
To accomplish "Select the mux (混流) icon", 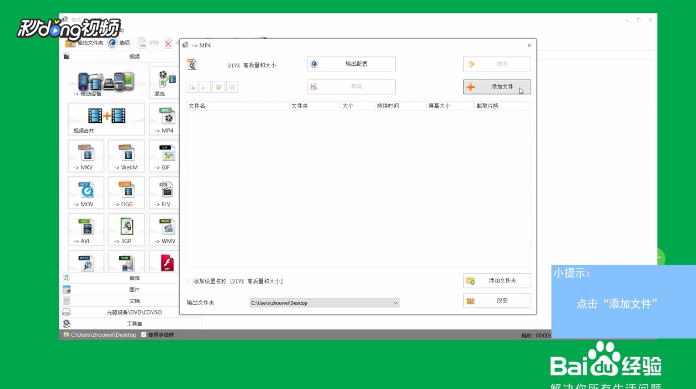I will tap(165, 83).
